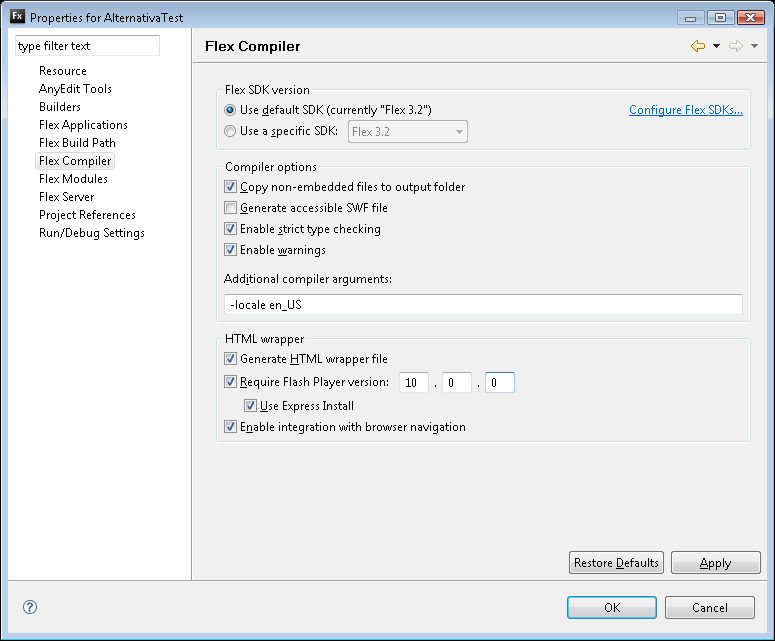Click the forward navigation arrow icon

tap(736, 46)
